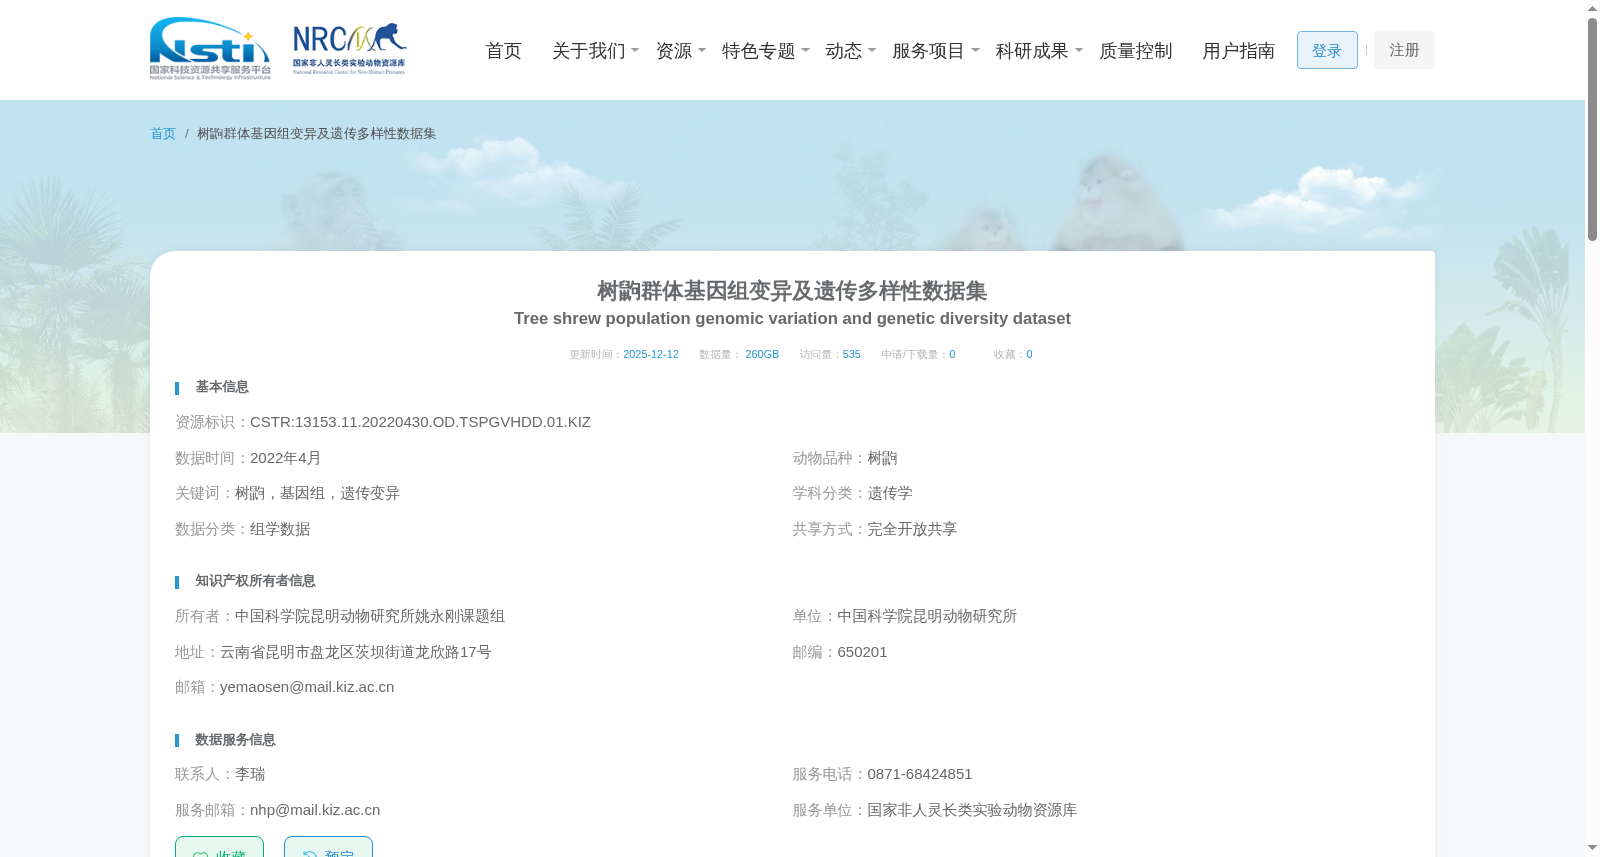Screen dimensions: 1600x857
Task: Click data size 260GB
Action: pos(762,355)
